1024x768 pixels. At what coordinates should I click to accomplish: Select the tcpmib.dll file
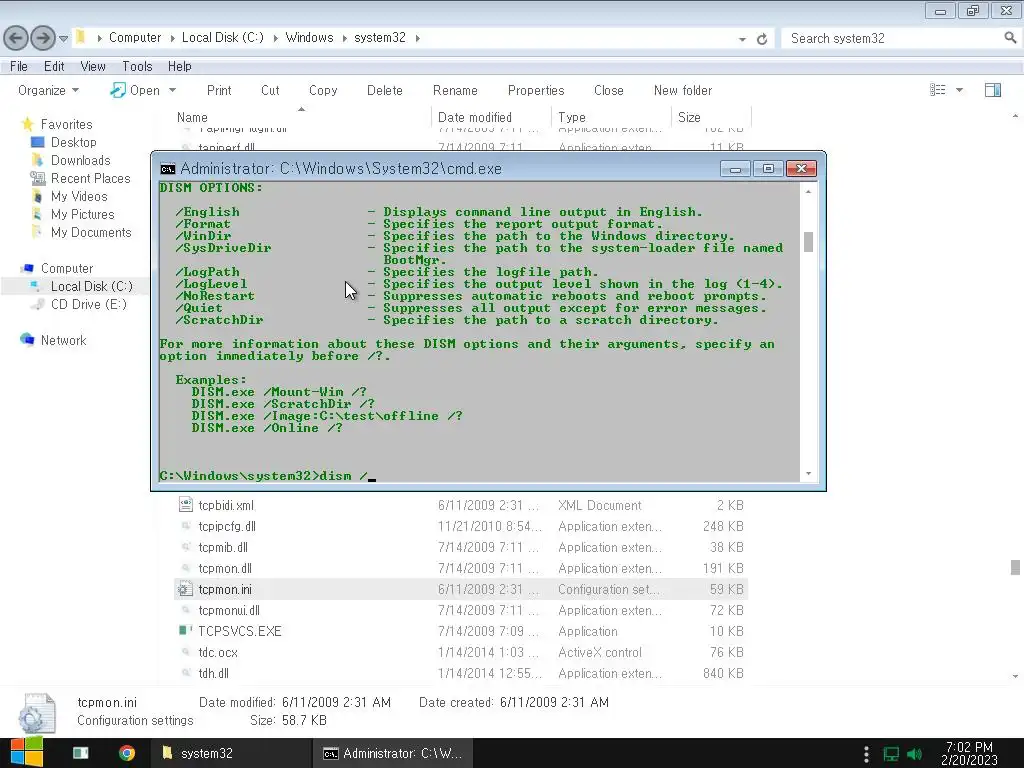pyautogui.click(x=223, y=547)
